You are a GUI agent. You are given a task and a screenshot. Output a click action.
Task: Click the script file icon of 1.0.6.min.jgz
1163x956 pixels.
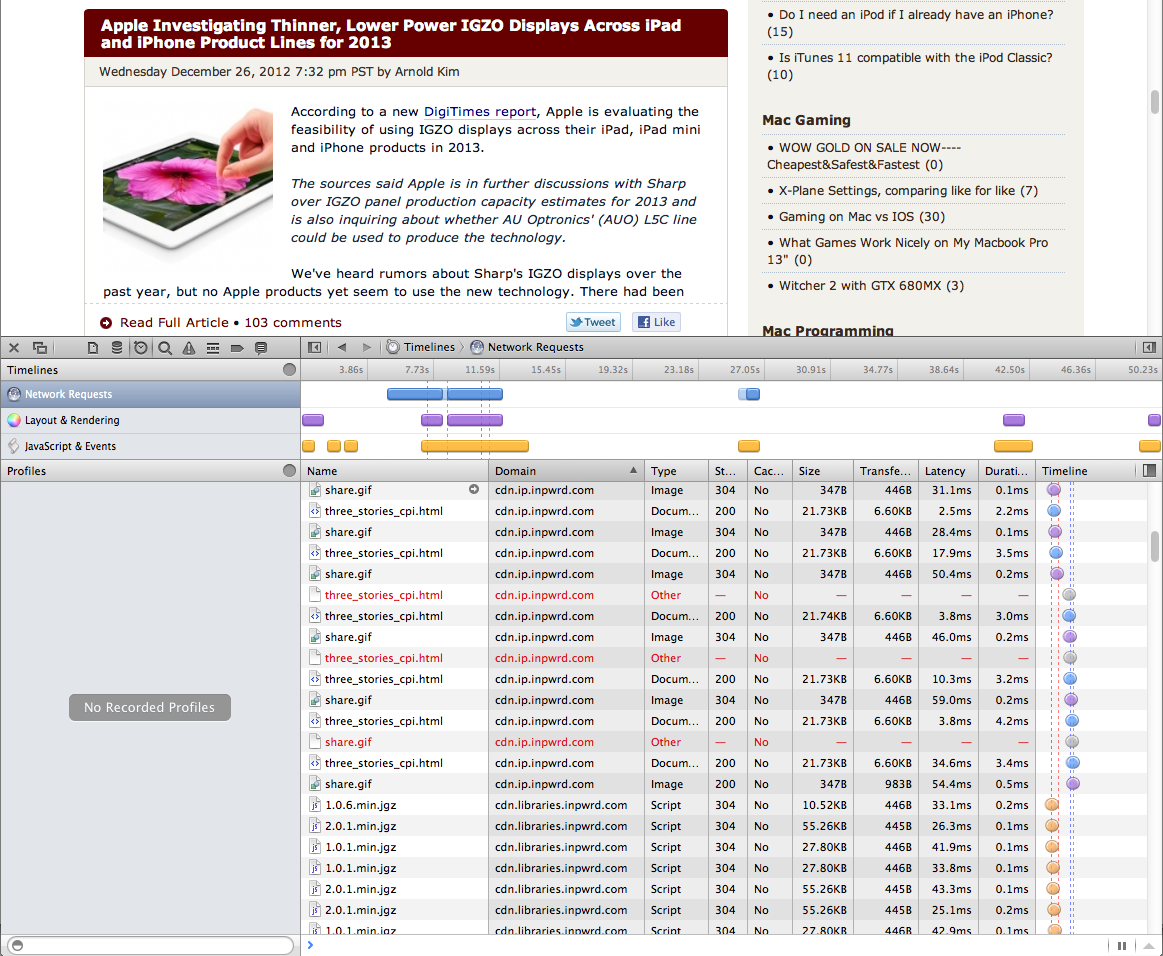point(315,805)
